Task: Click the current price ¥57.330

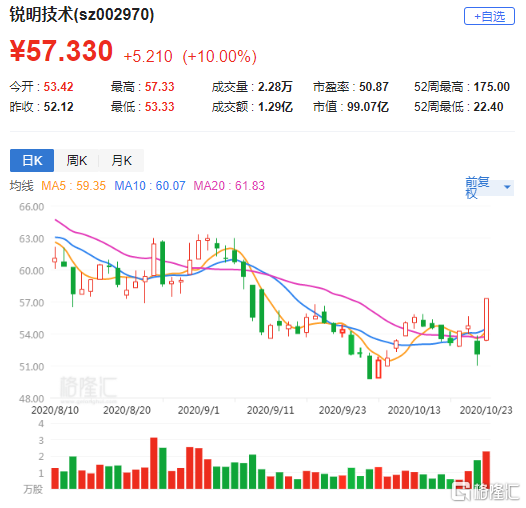Action: point(61,51)
